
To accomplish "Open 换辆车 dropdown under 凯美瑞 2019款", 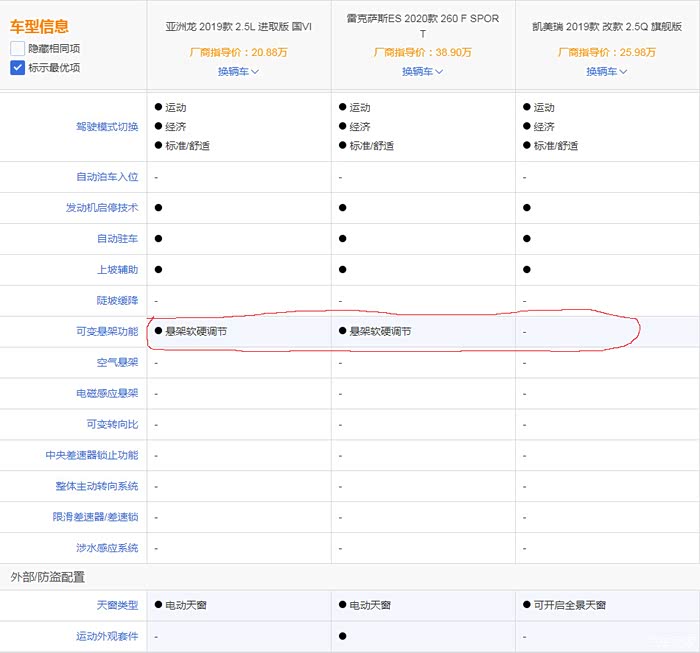I will pos(606,71).
